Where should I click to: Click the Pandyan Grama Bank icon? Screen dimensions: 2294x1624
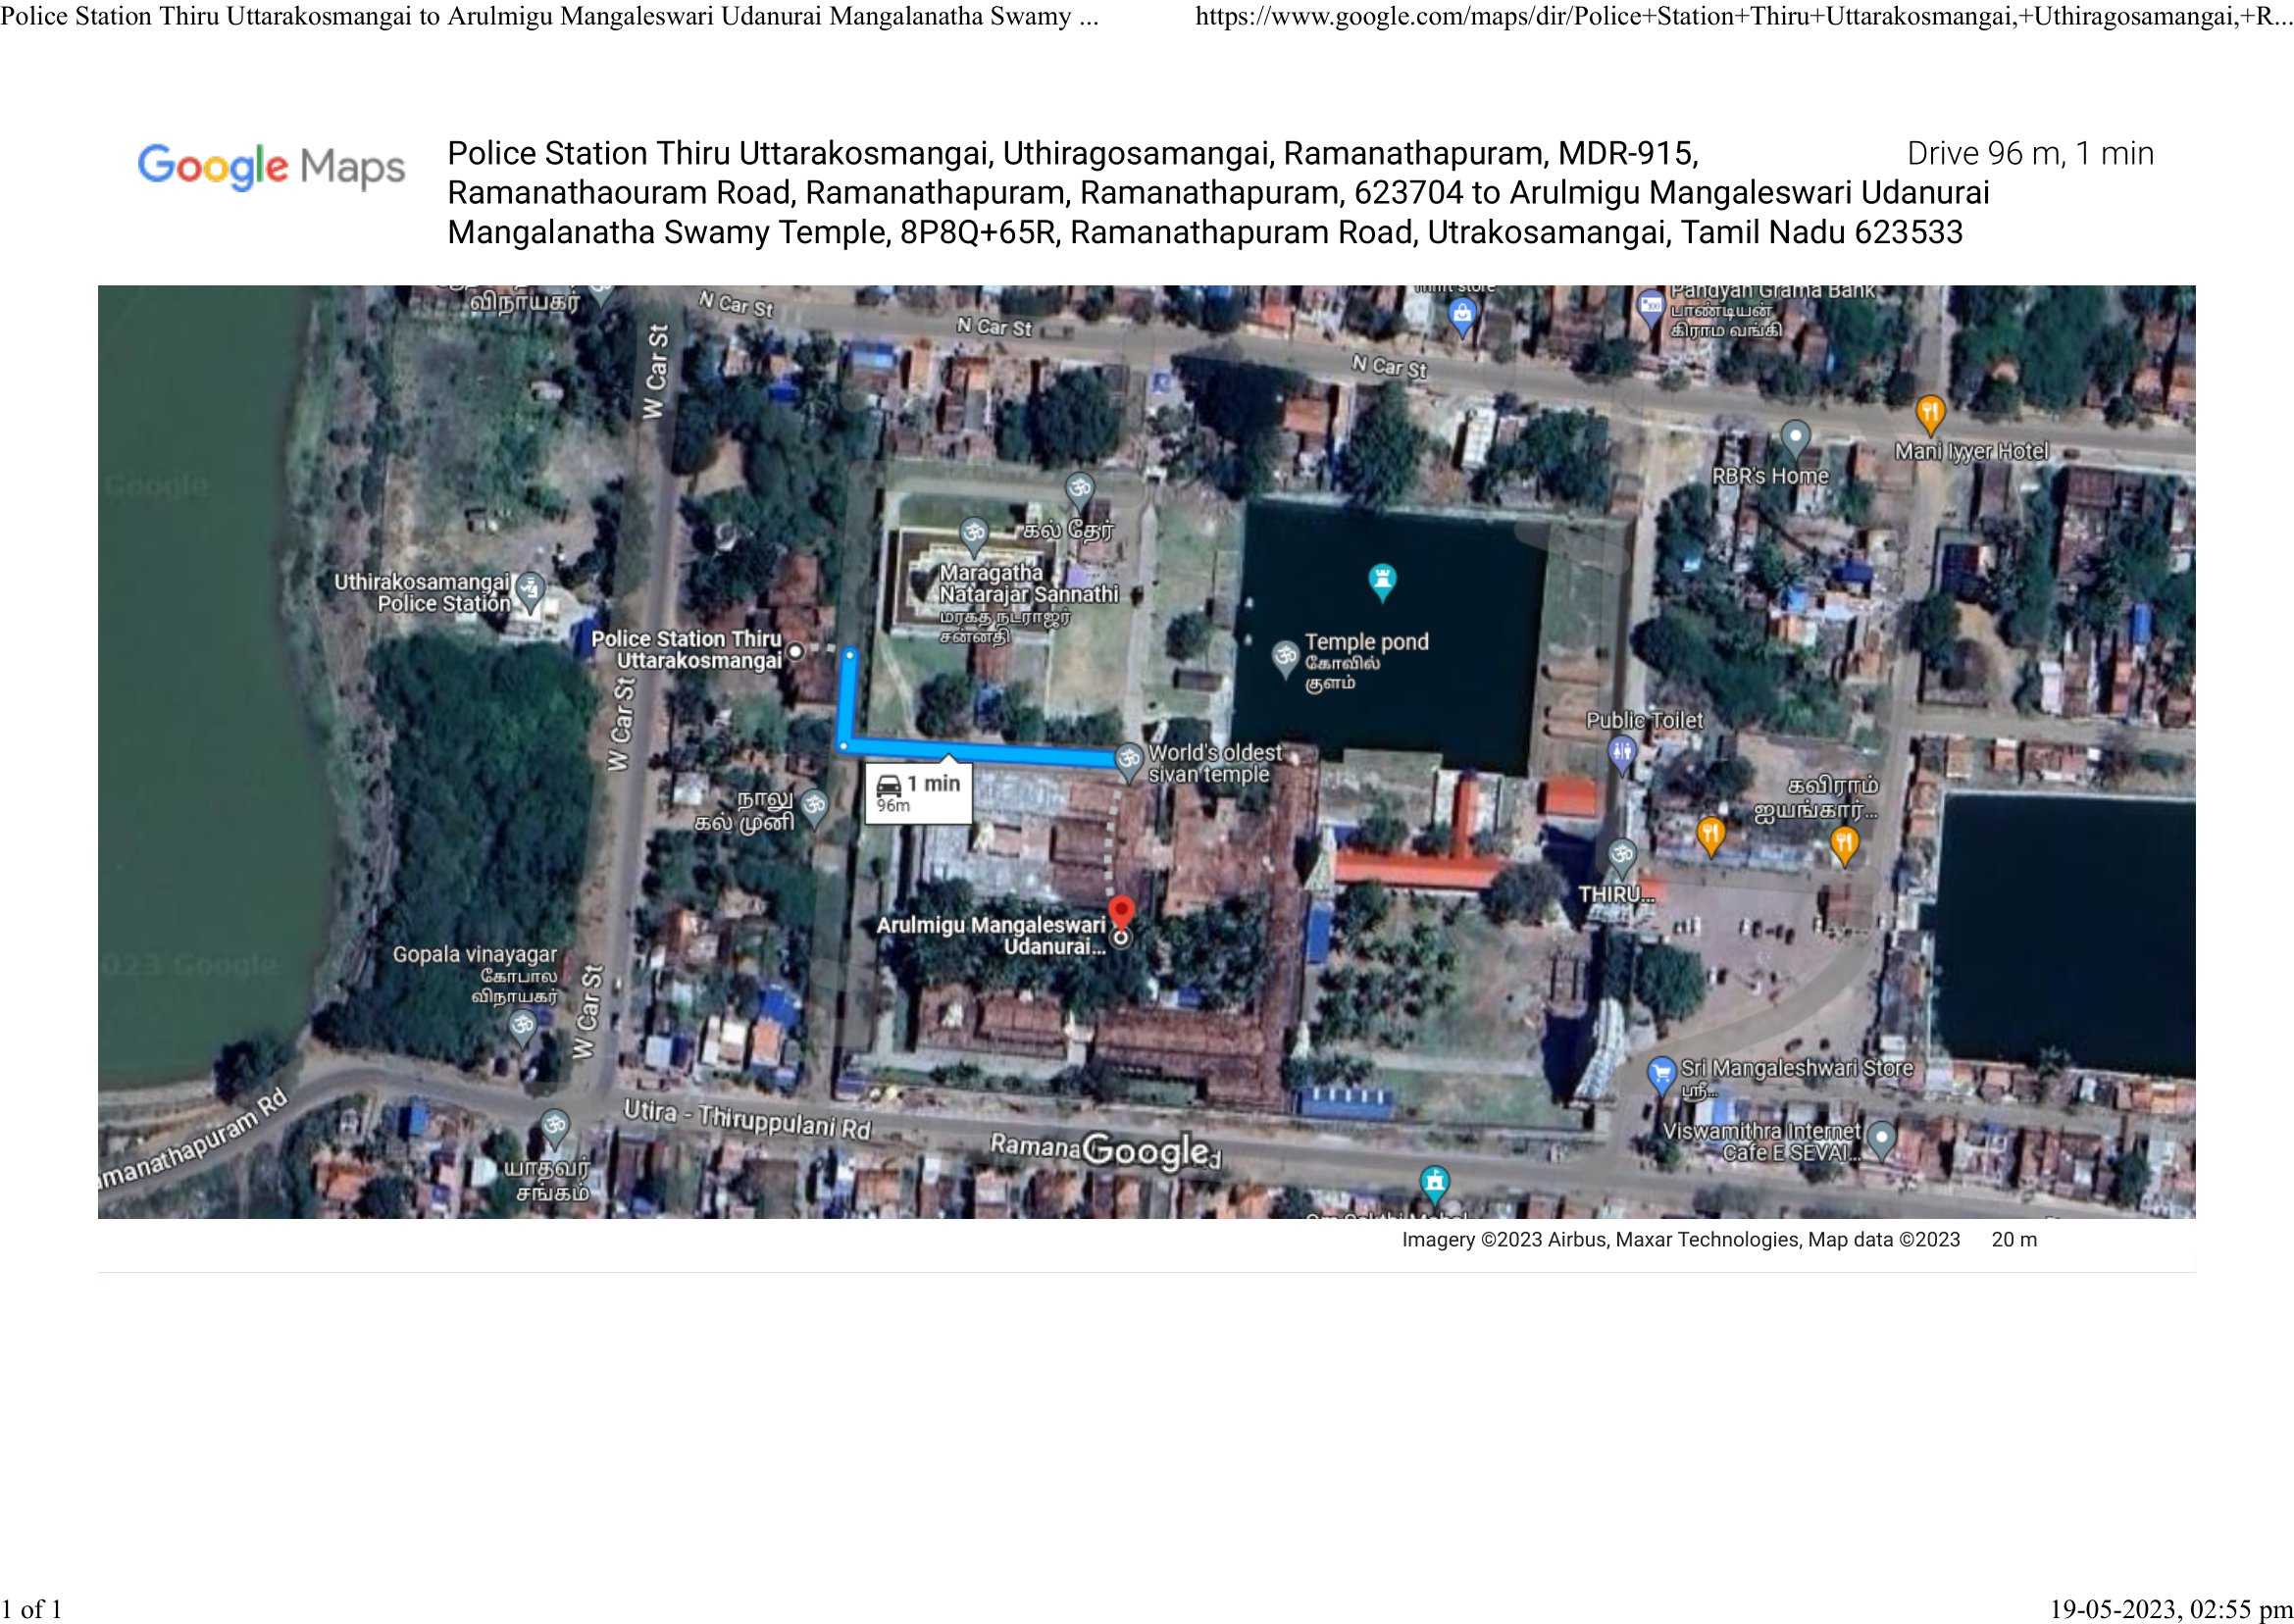pyautogui.click(x=1649, y=305)
